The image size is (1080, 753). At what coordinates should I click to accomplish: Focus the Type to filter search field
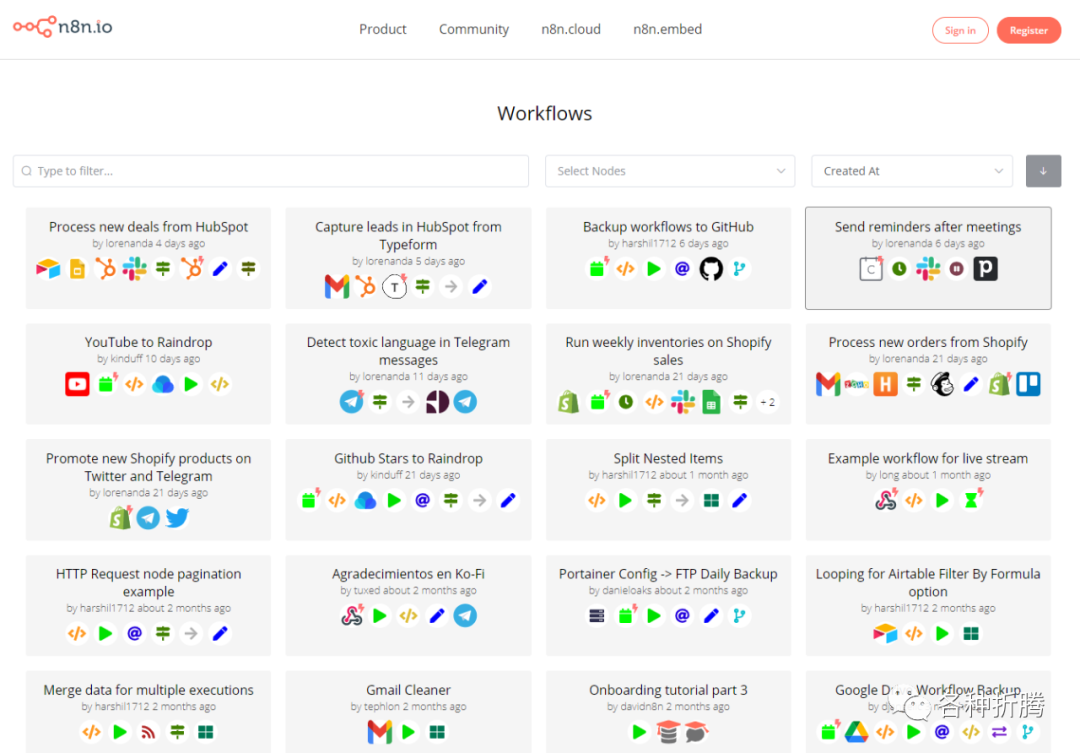click(271, 171)
